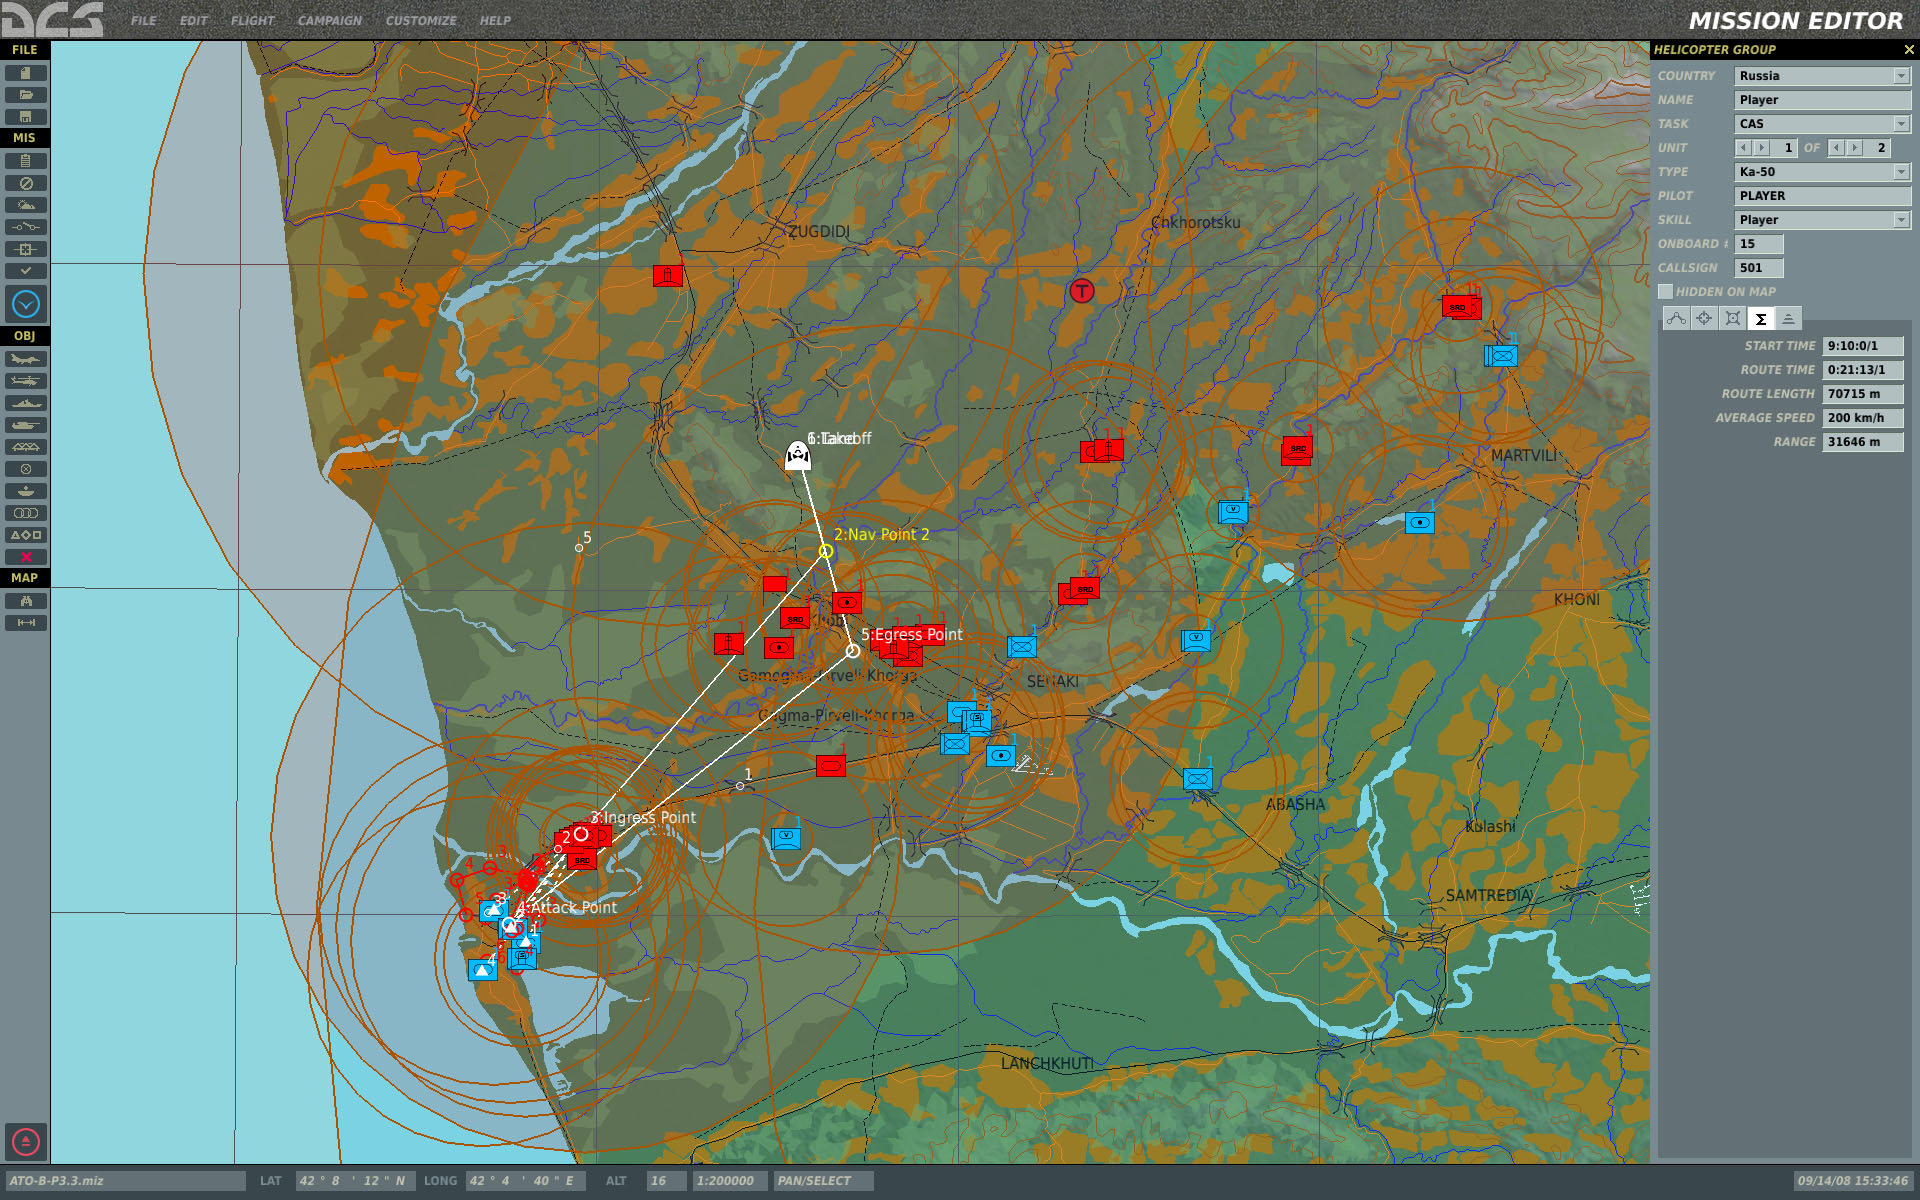Open the Country dropdown showing Russia

1822,76
